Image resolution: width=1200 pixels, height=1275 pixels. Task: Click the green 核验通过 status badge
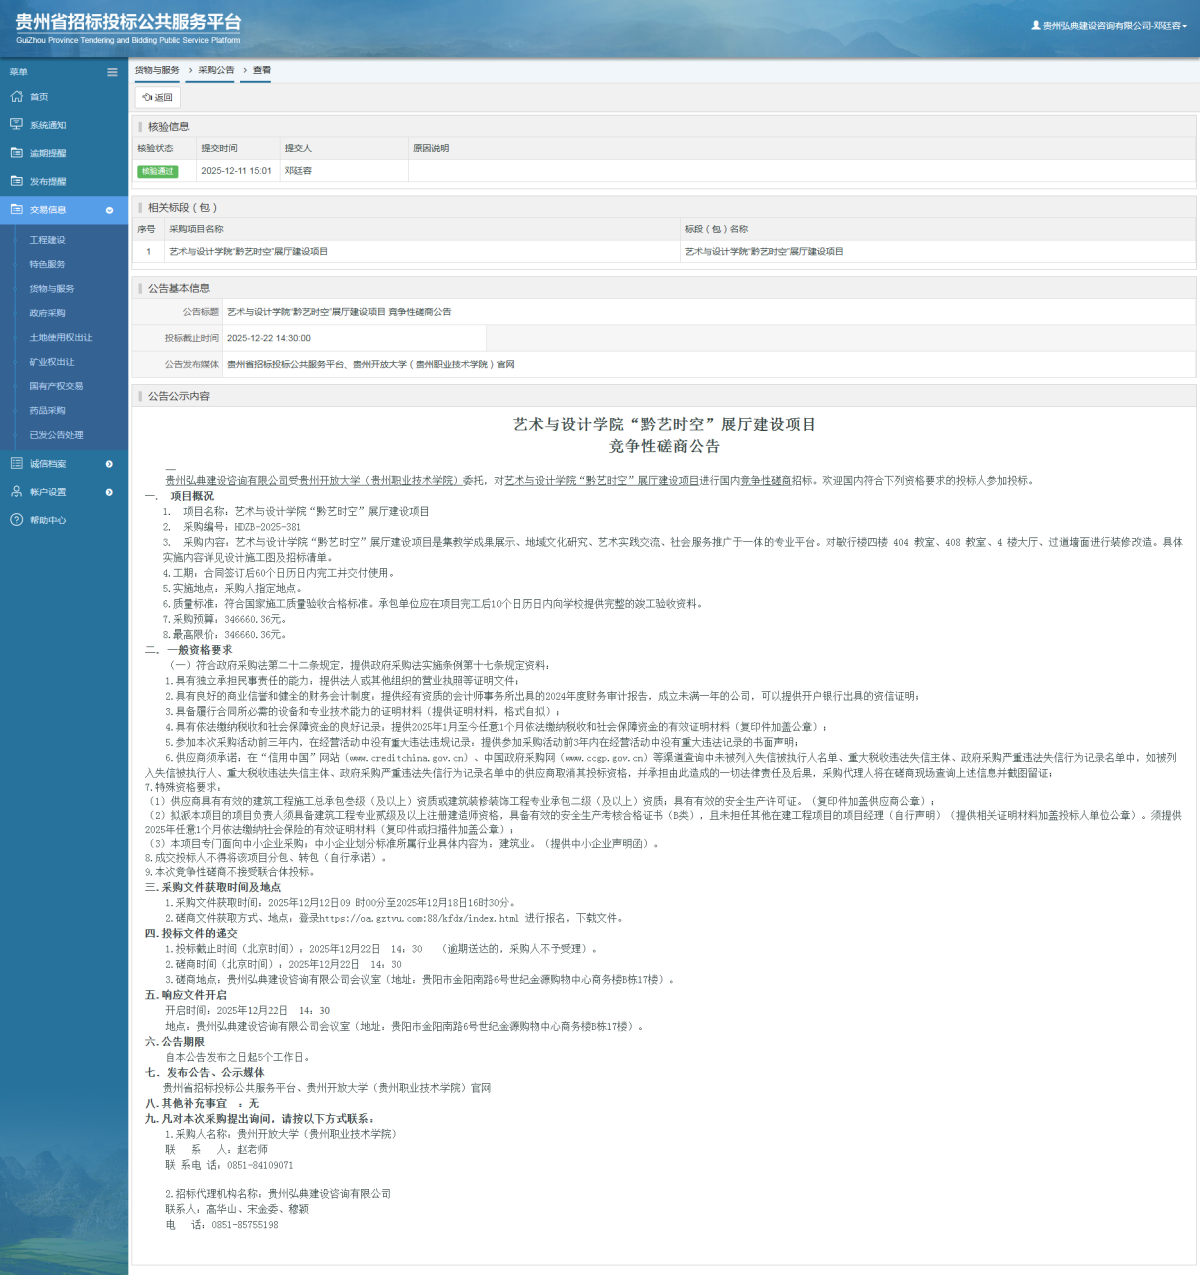pos(160,171)
